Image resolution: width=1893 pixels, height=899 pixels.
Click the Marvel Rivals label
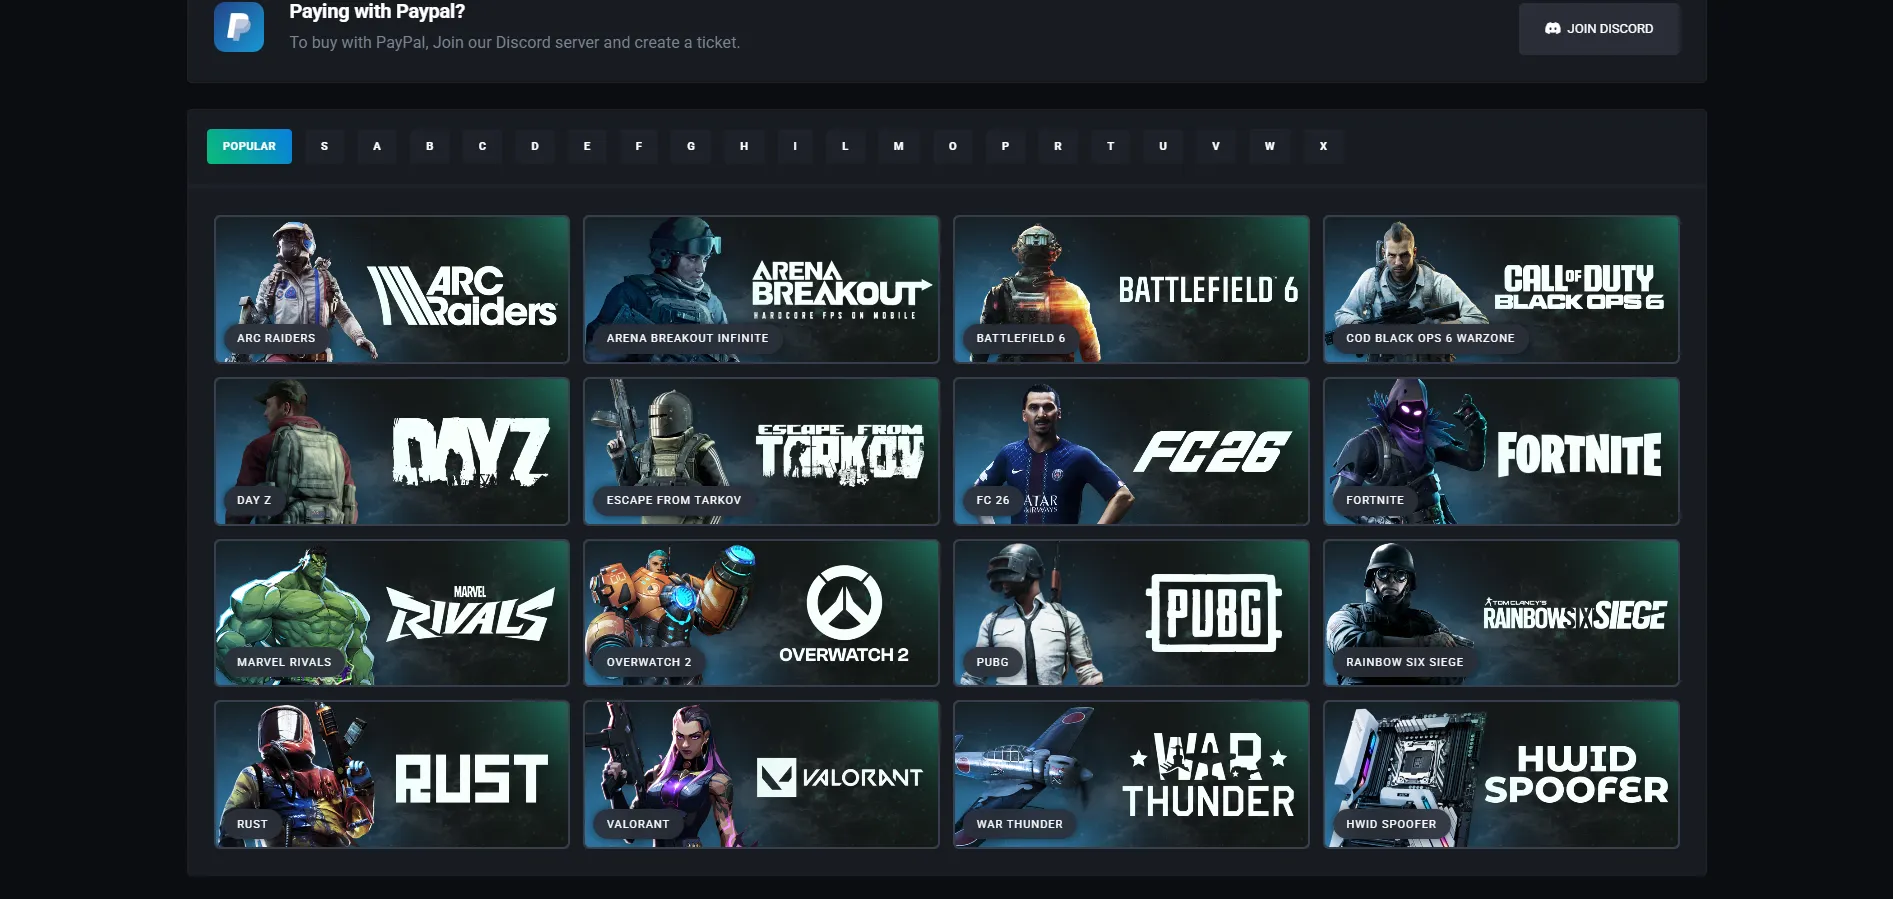(x=284, y=662)
